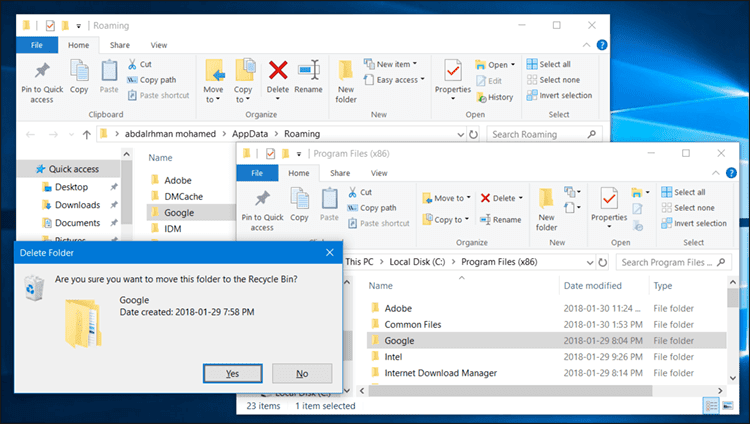Toggle properties checkmark in Roaming title bar

(50, 25)
